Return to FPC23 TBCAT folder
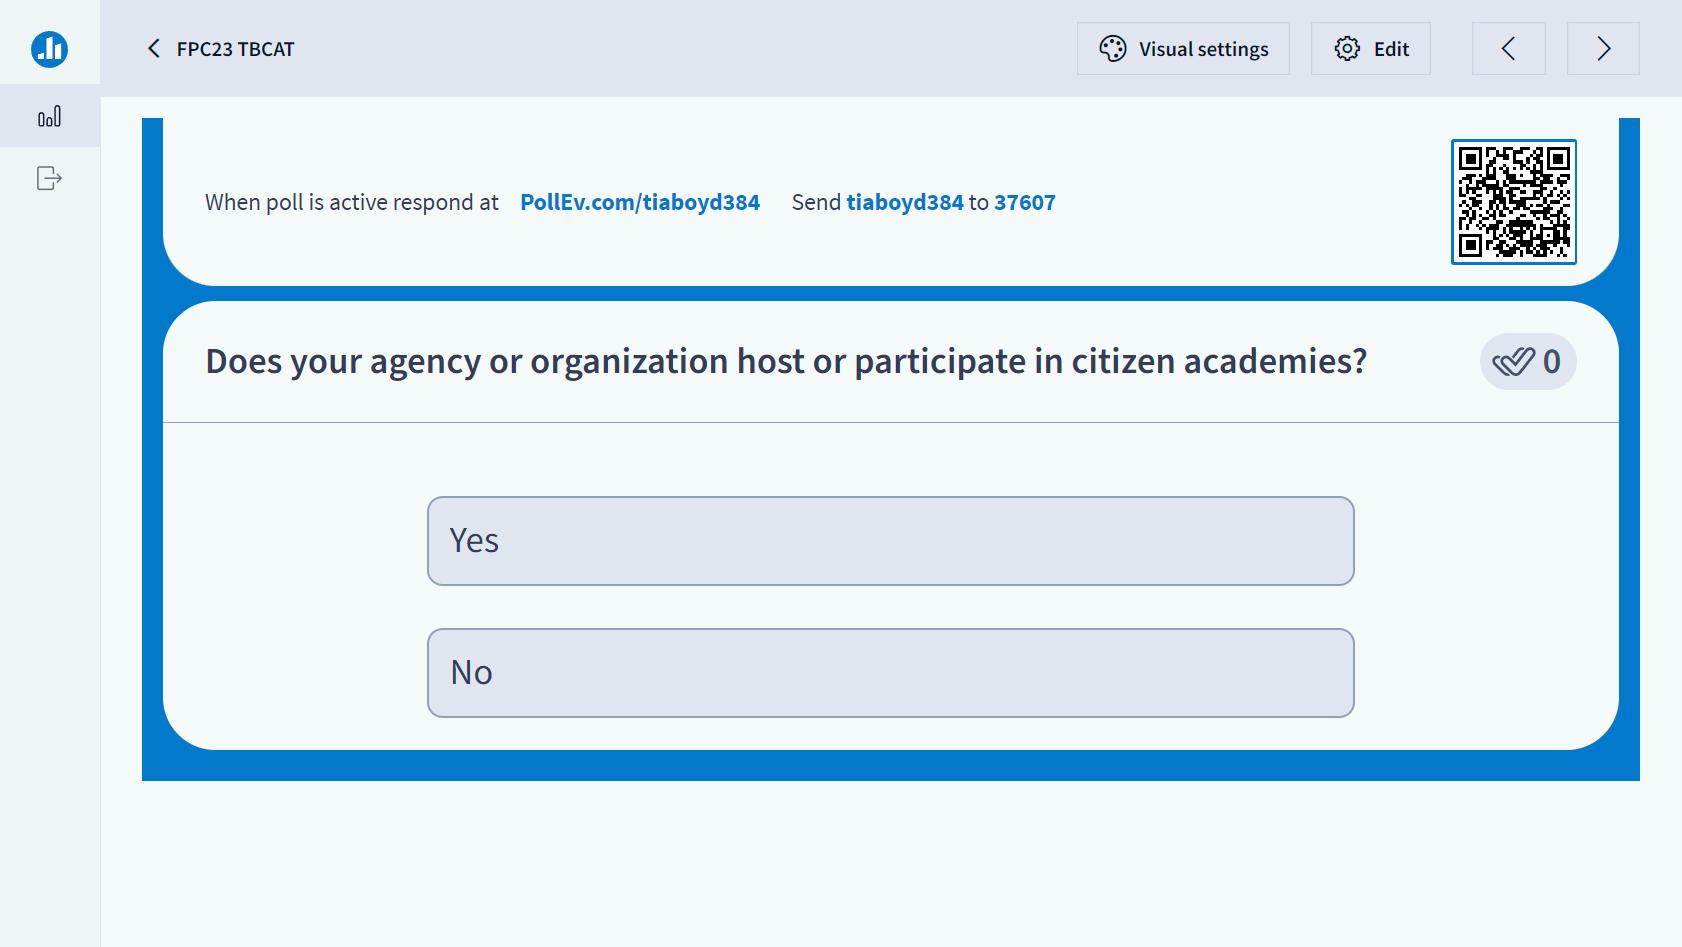 tap(235, 49)
